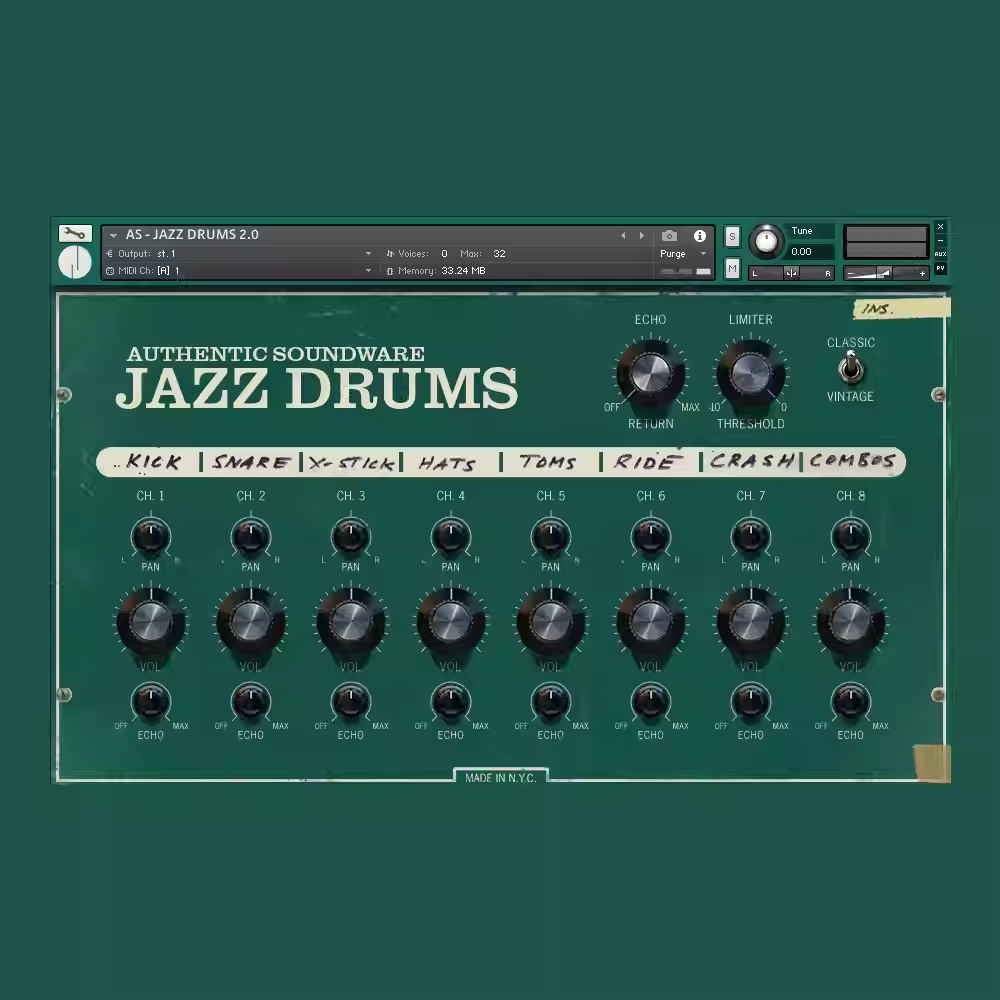
Task: Take a snapshot with camera icon
Action: point(669,236)
